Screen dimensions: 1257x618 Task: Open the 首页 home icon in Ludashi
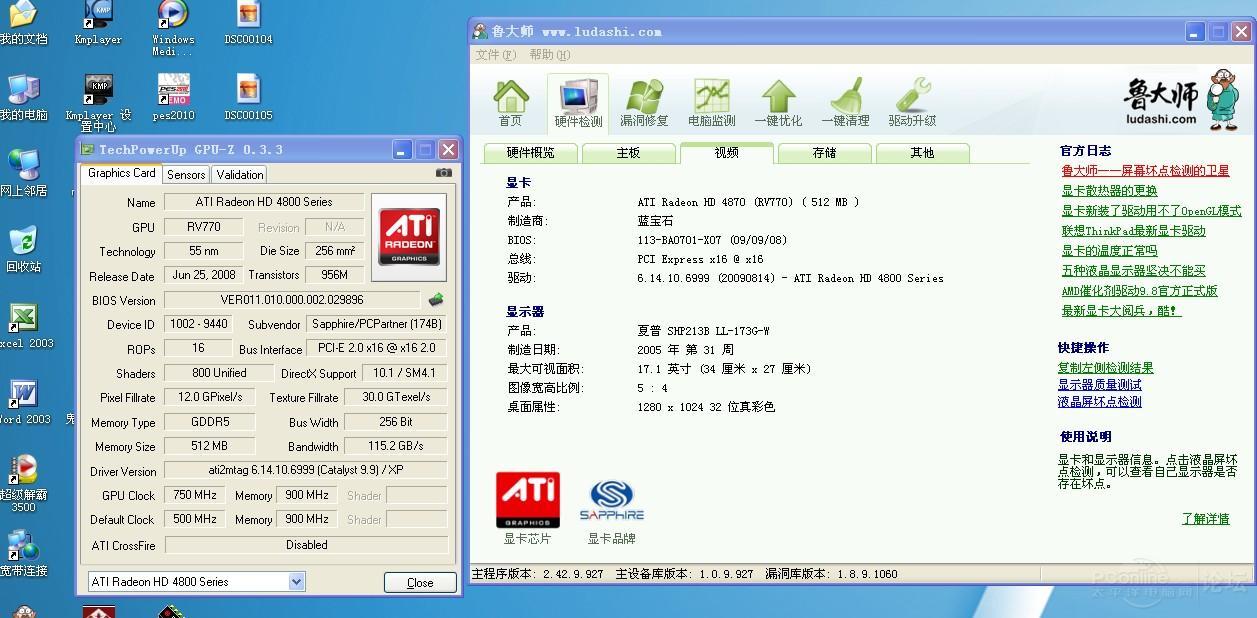pyautogui.click(x=511, y=102)
